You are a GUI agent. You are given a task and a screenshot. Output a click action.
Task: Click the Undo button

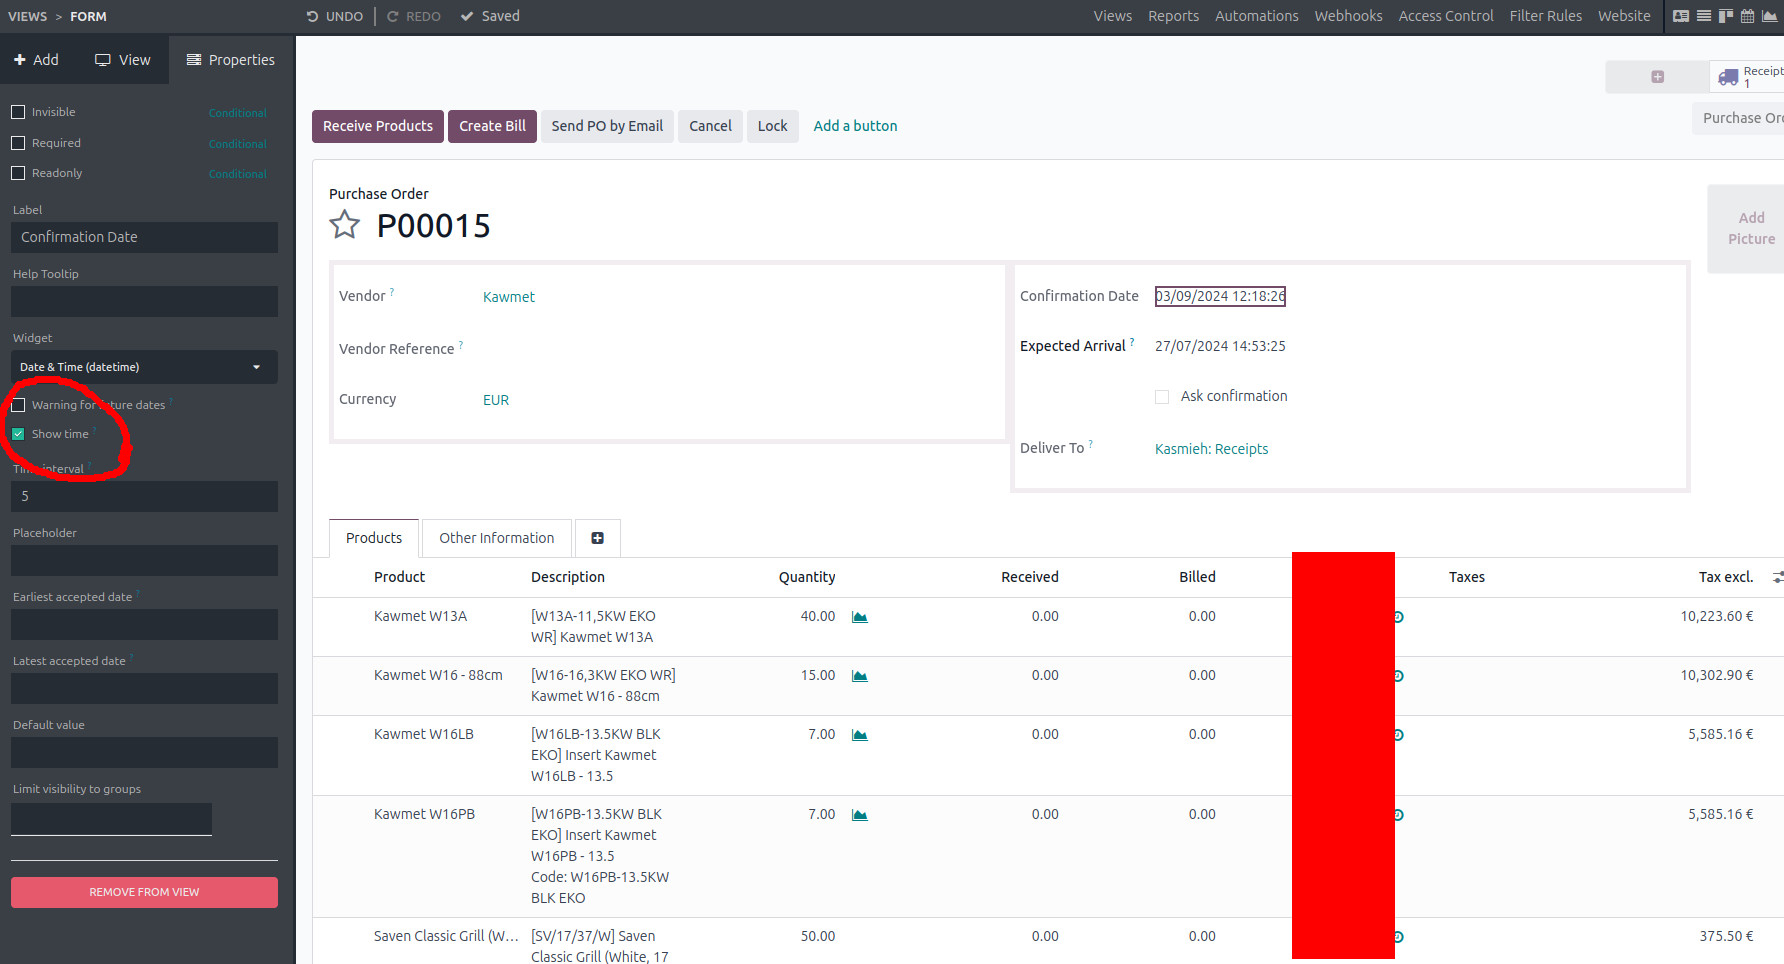[335, 16]
